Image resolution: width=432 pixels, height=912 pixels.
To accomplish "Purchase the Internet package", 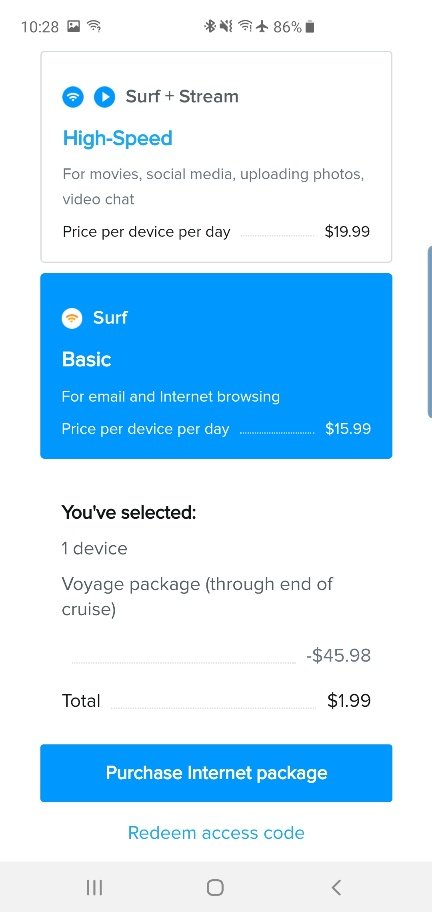I will (x=216, y=773).
